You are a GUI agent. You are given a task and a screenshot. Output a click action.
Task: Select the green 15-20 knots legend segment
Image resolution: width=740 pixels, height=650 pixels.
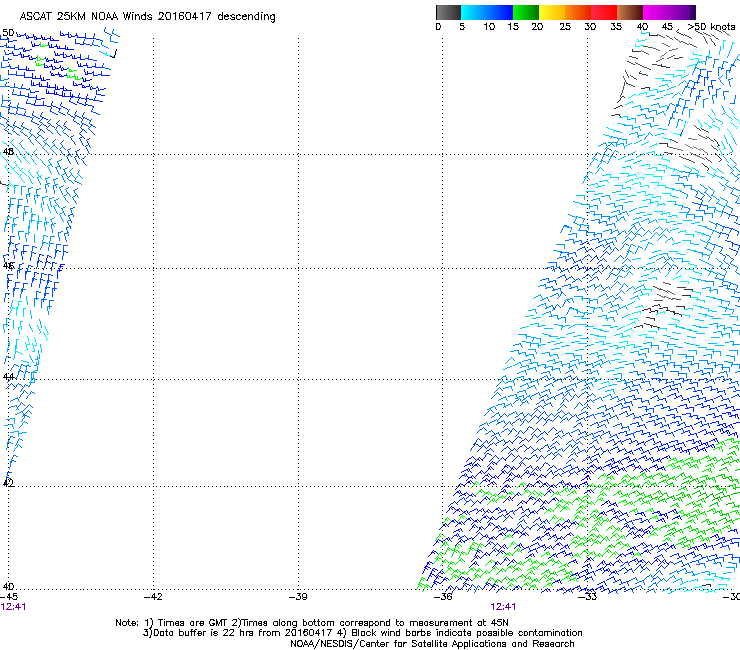[526, 12]
